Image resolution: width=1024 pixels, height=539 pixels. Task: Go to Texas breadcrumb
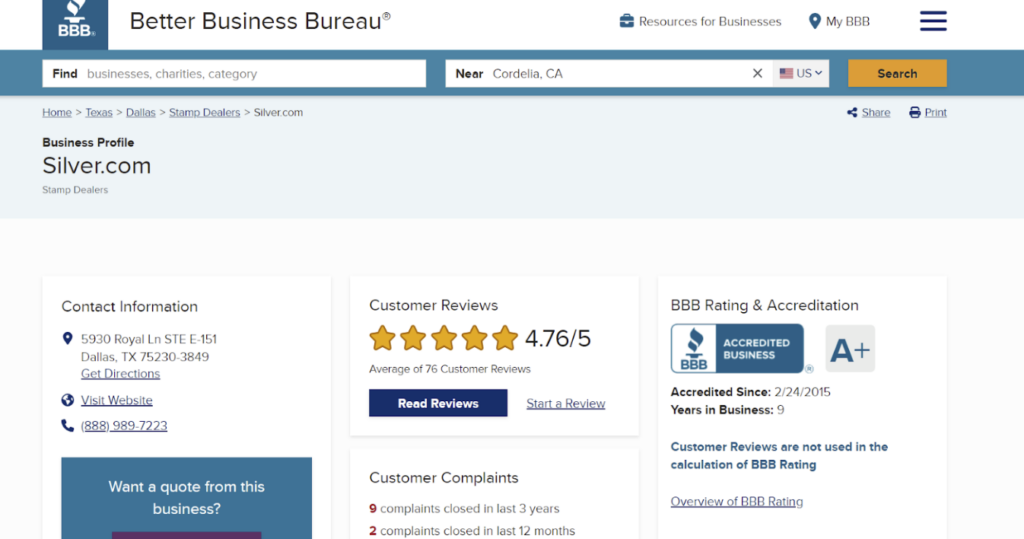99,112
